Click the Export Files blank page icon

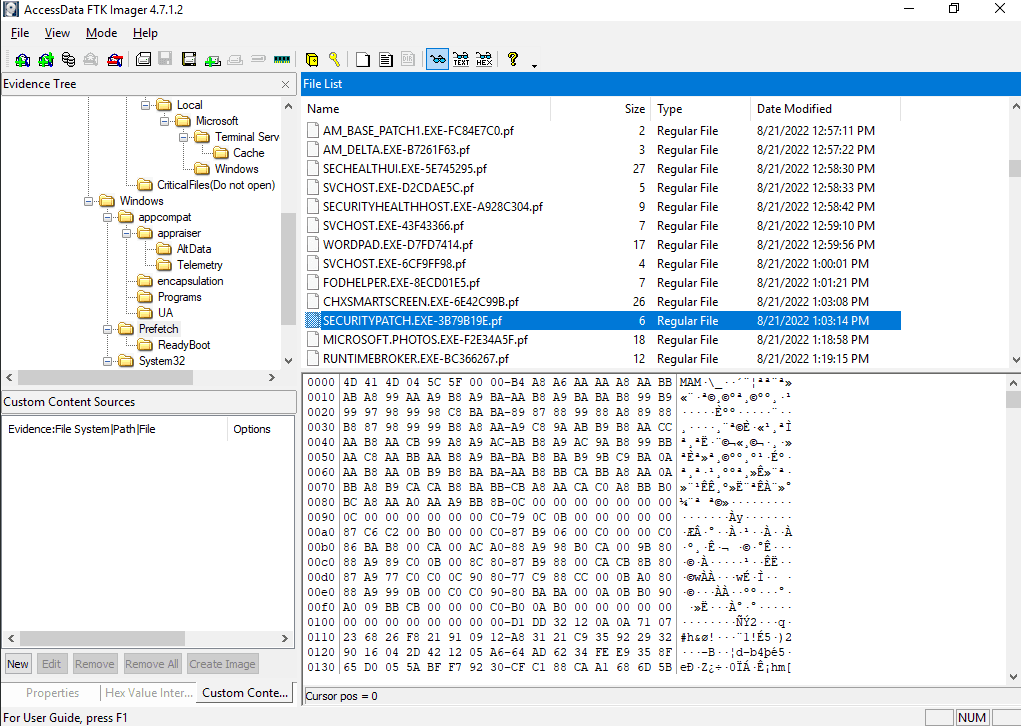tap(363, 60)
